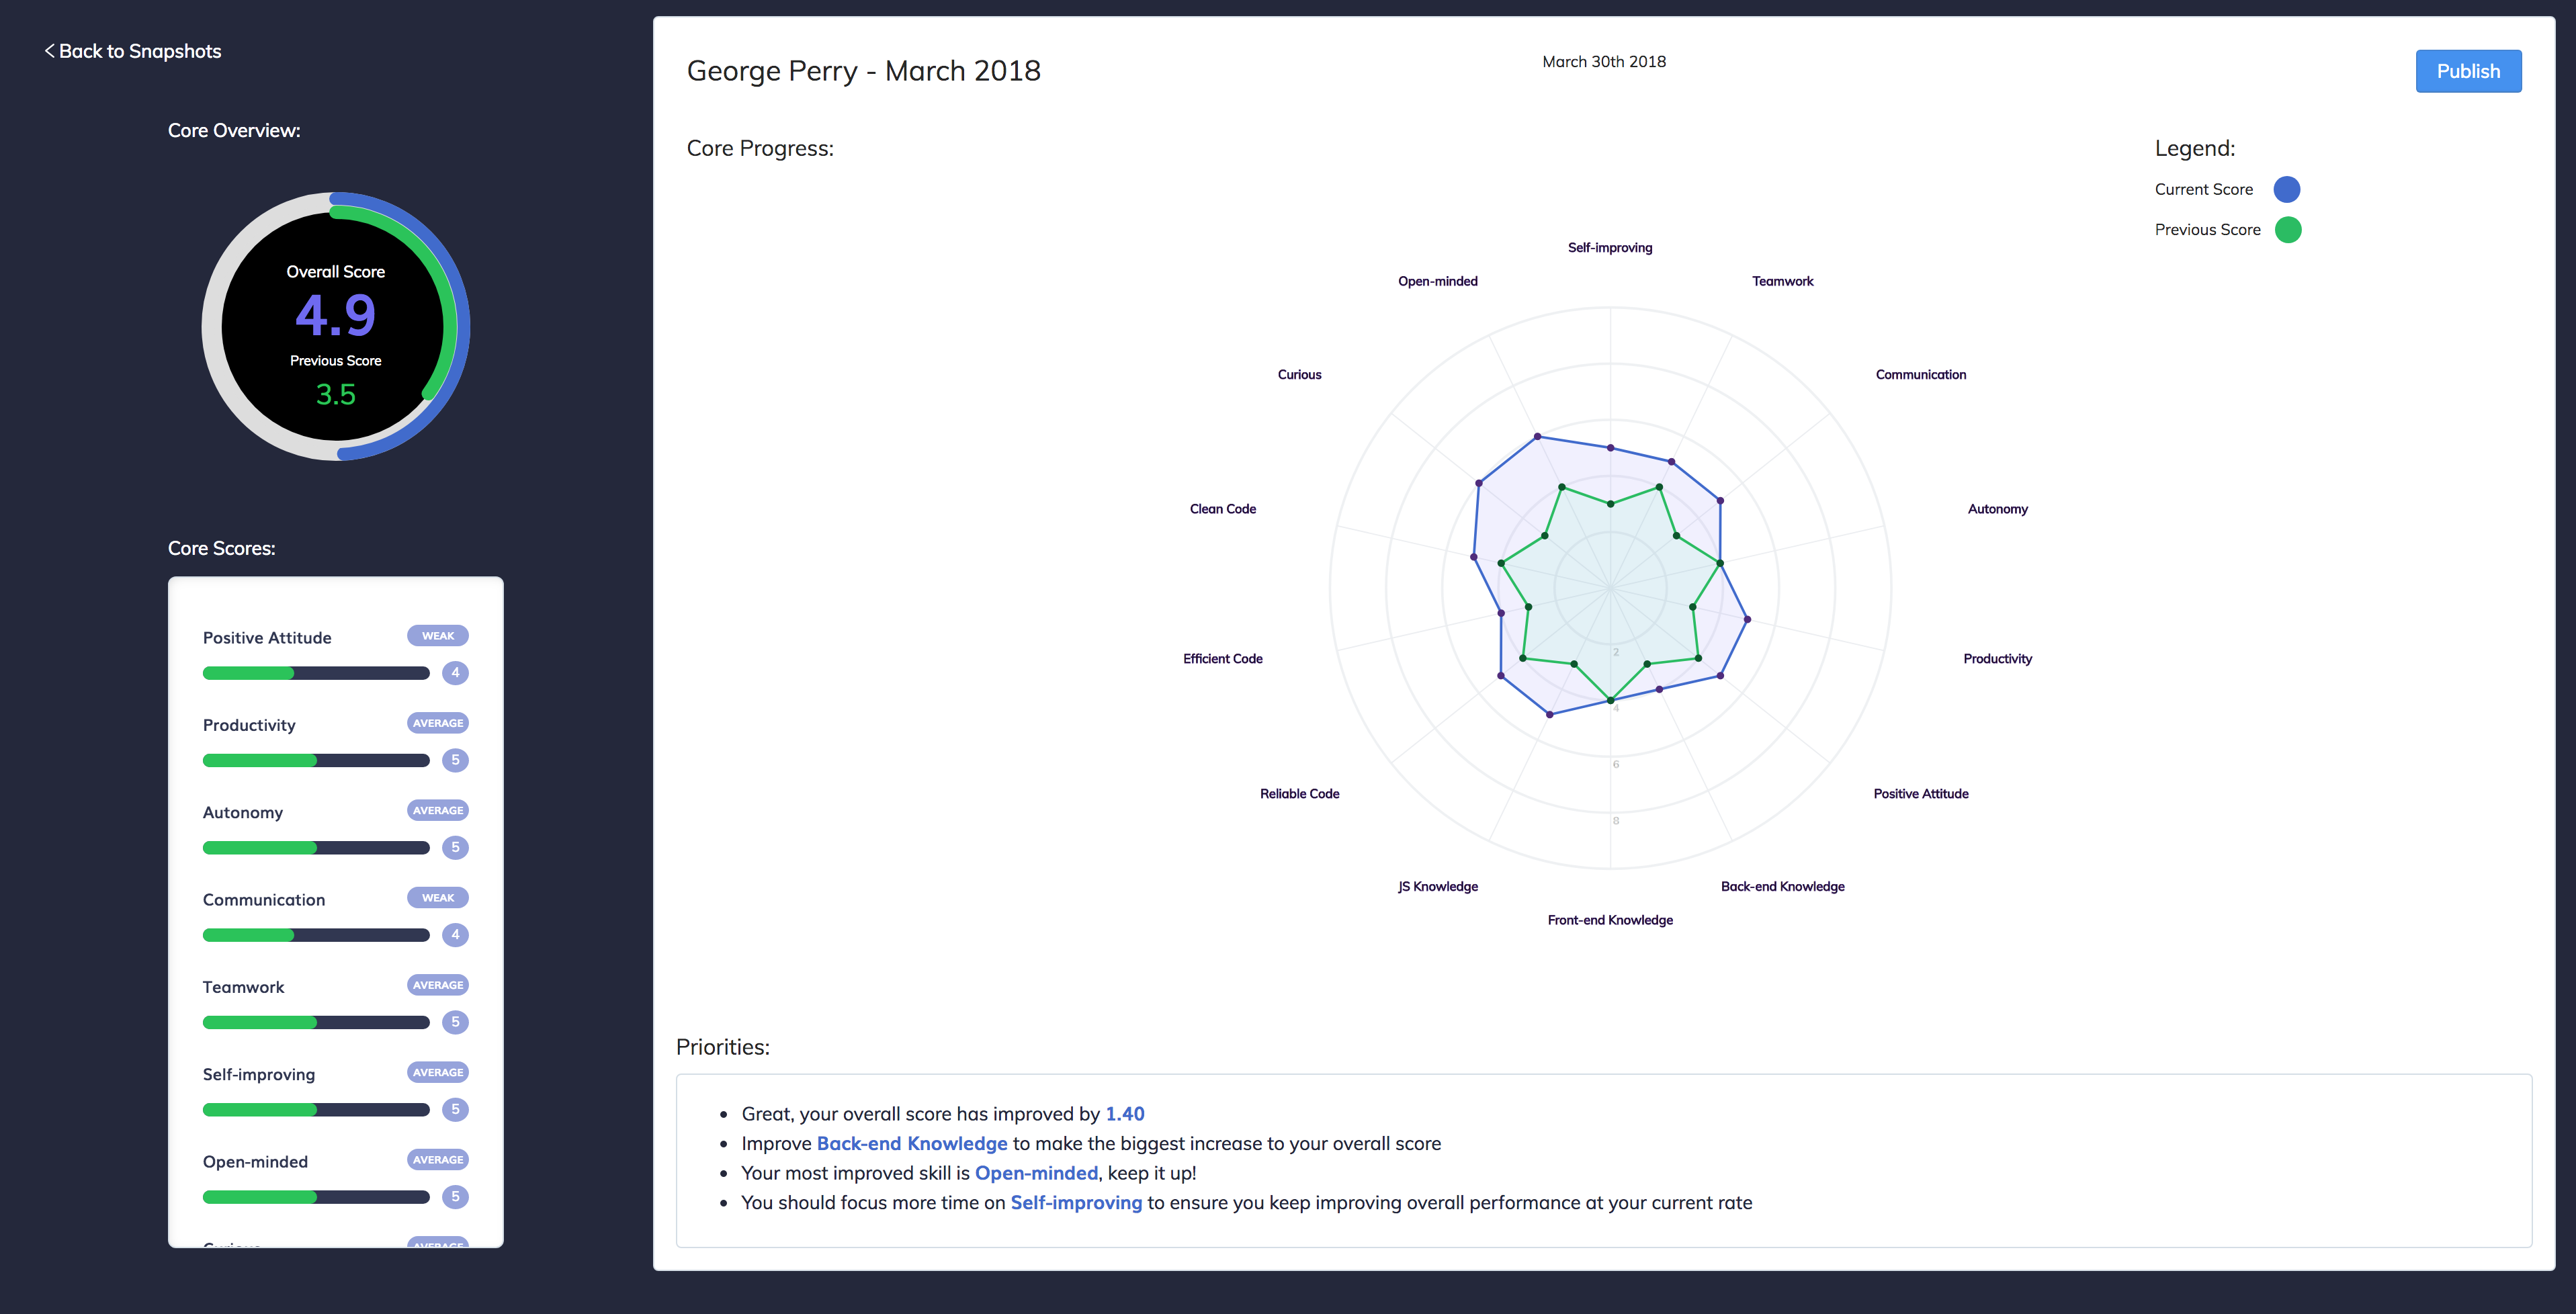Click the Productivity progress bar
Image resolution: width=2576 pixels, height=1314 pixels.
[x=315, y=761]
